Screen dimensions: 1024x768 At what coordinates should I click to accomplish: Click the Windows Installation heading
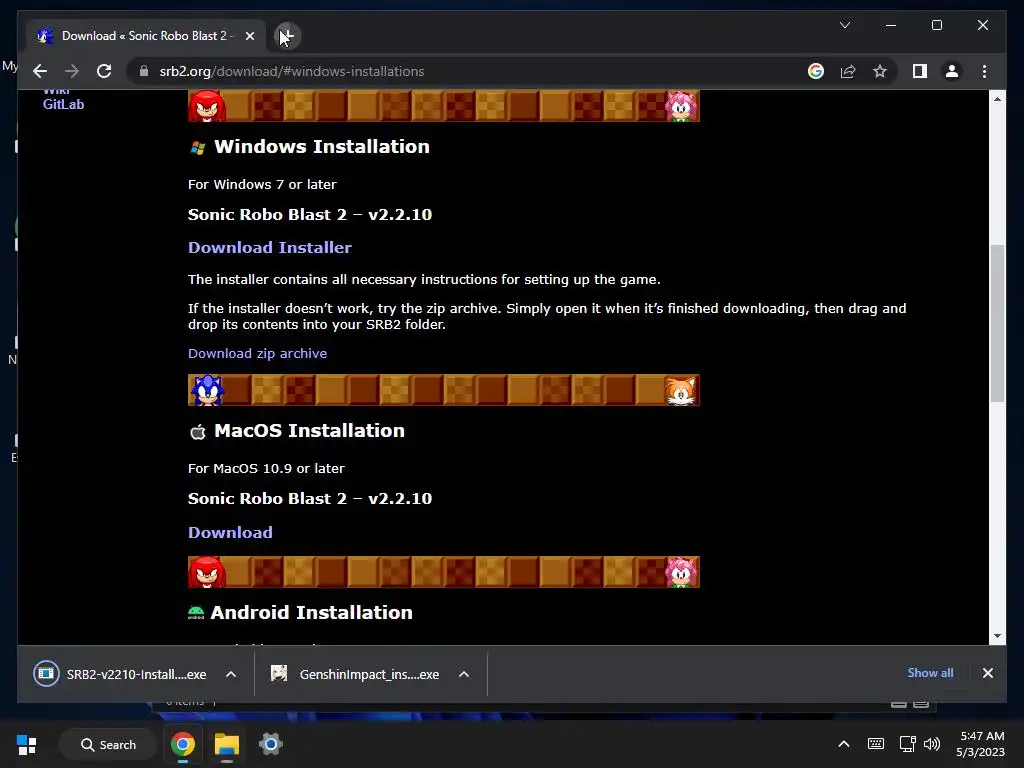tap(321, 146)
